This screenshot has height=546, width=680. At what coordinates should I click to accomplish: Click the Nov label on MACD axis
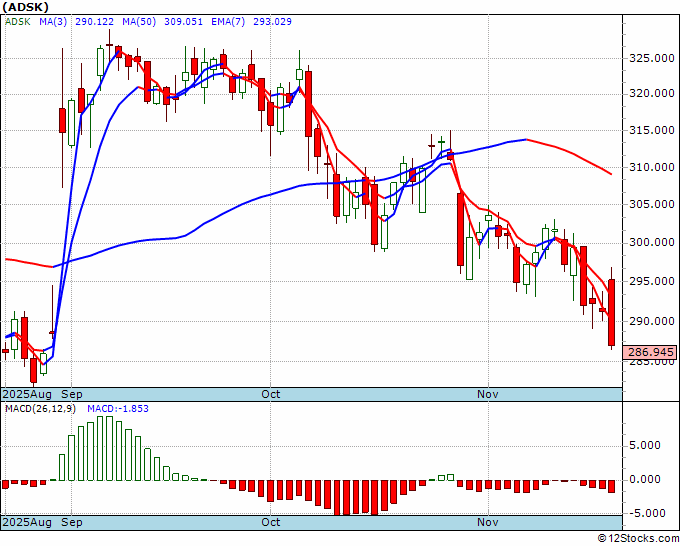pyautogui.click(x=487, y=522)
